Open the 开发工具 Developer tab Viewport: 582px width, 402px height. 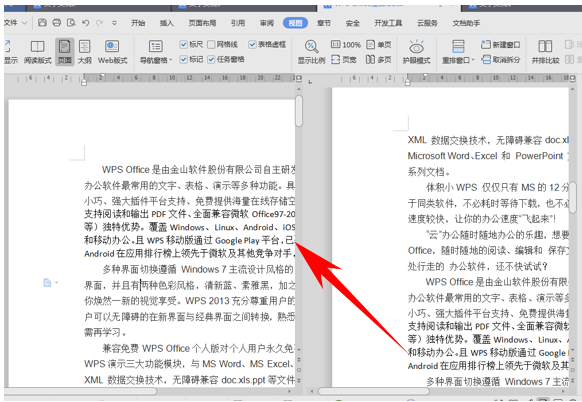tap(388, 23)
